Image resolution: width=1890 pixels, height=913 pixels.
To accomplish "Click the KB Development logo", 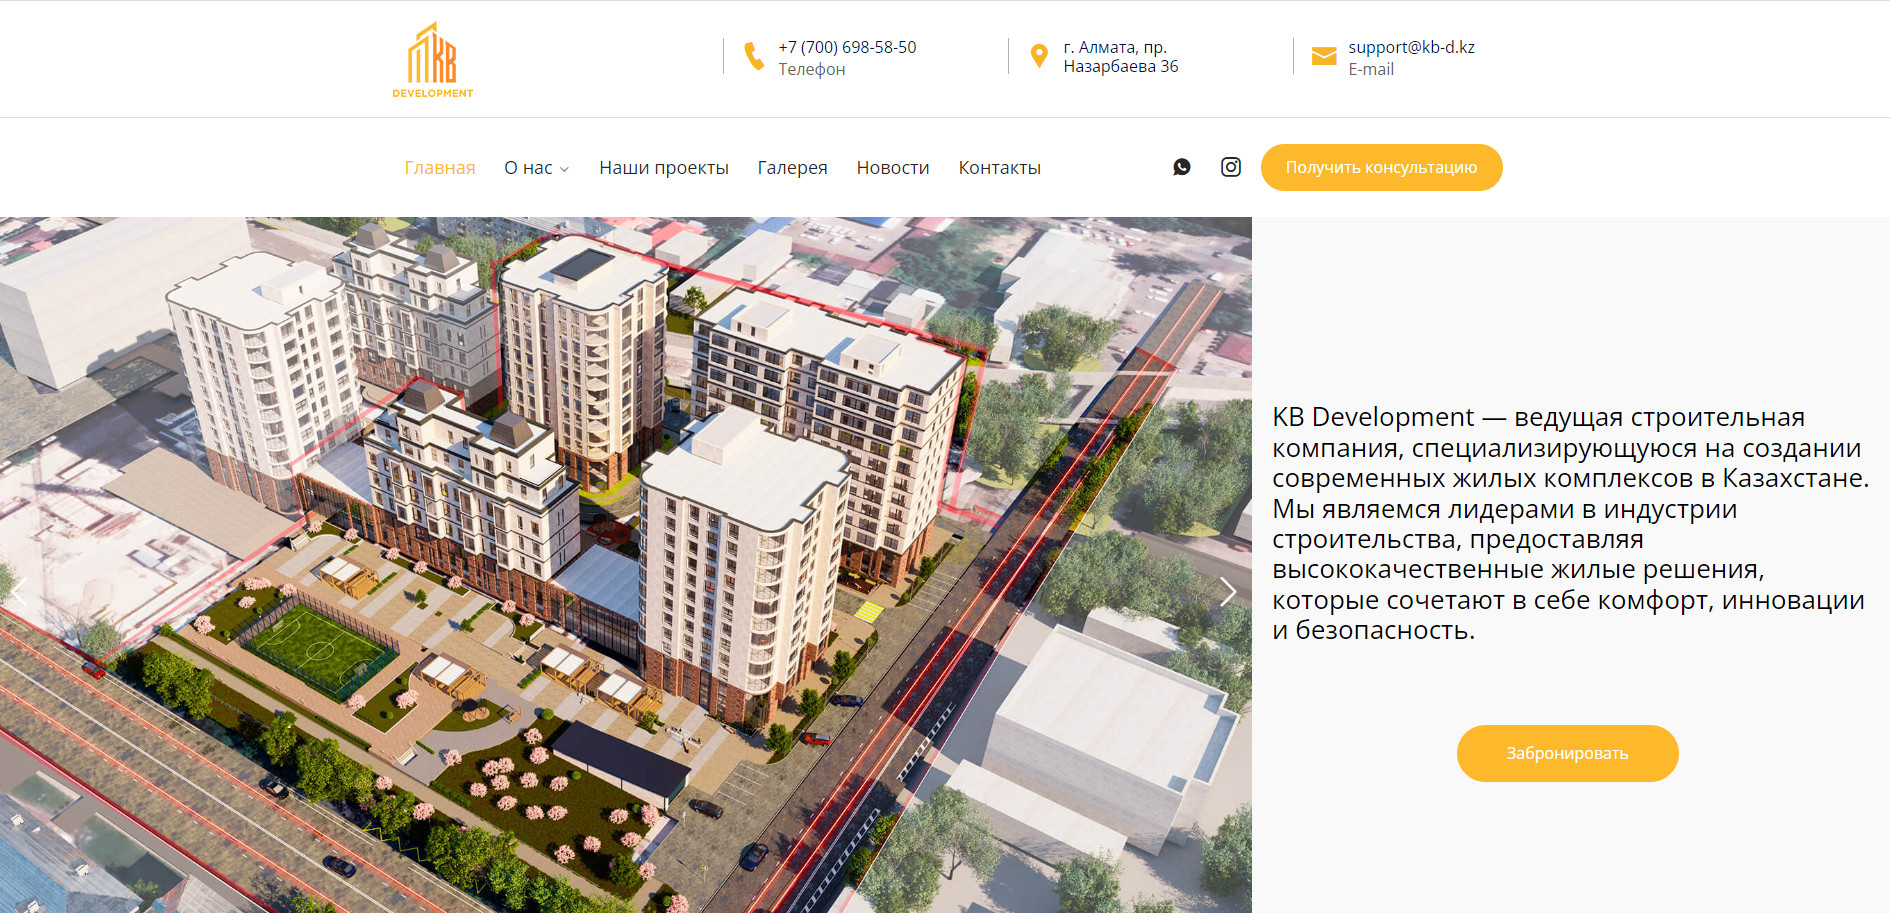I will click(432, 60).
